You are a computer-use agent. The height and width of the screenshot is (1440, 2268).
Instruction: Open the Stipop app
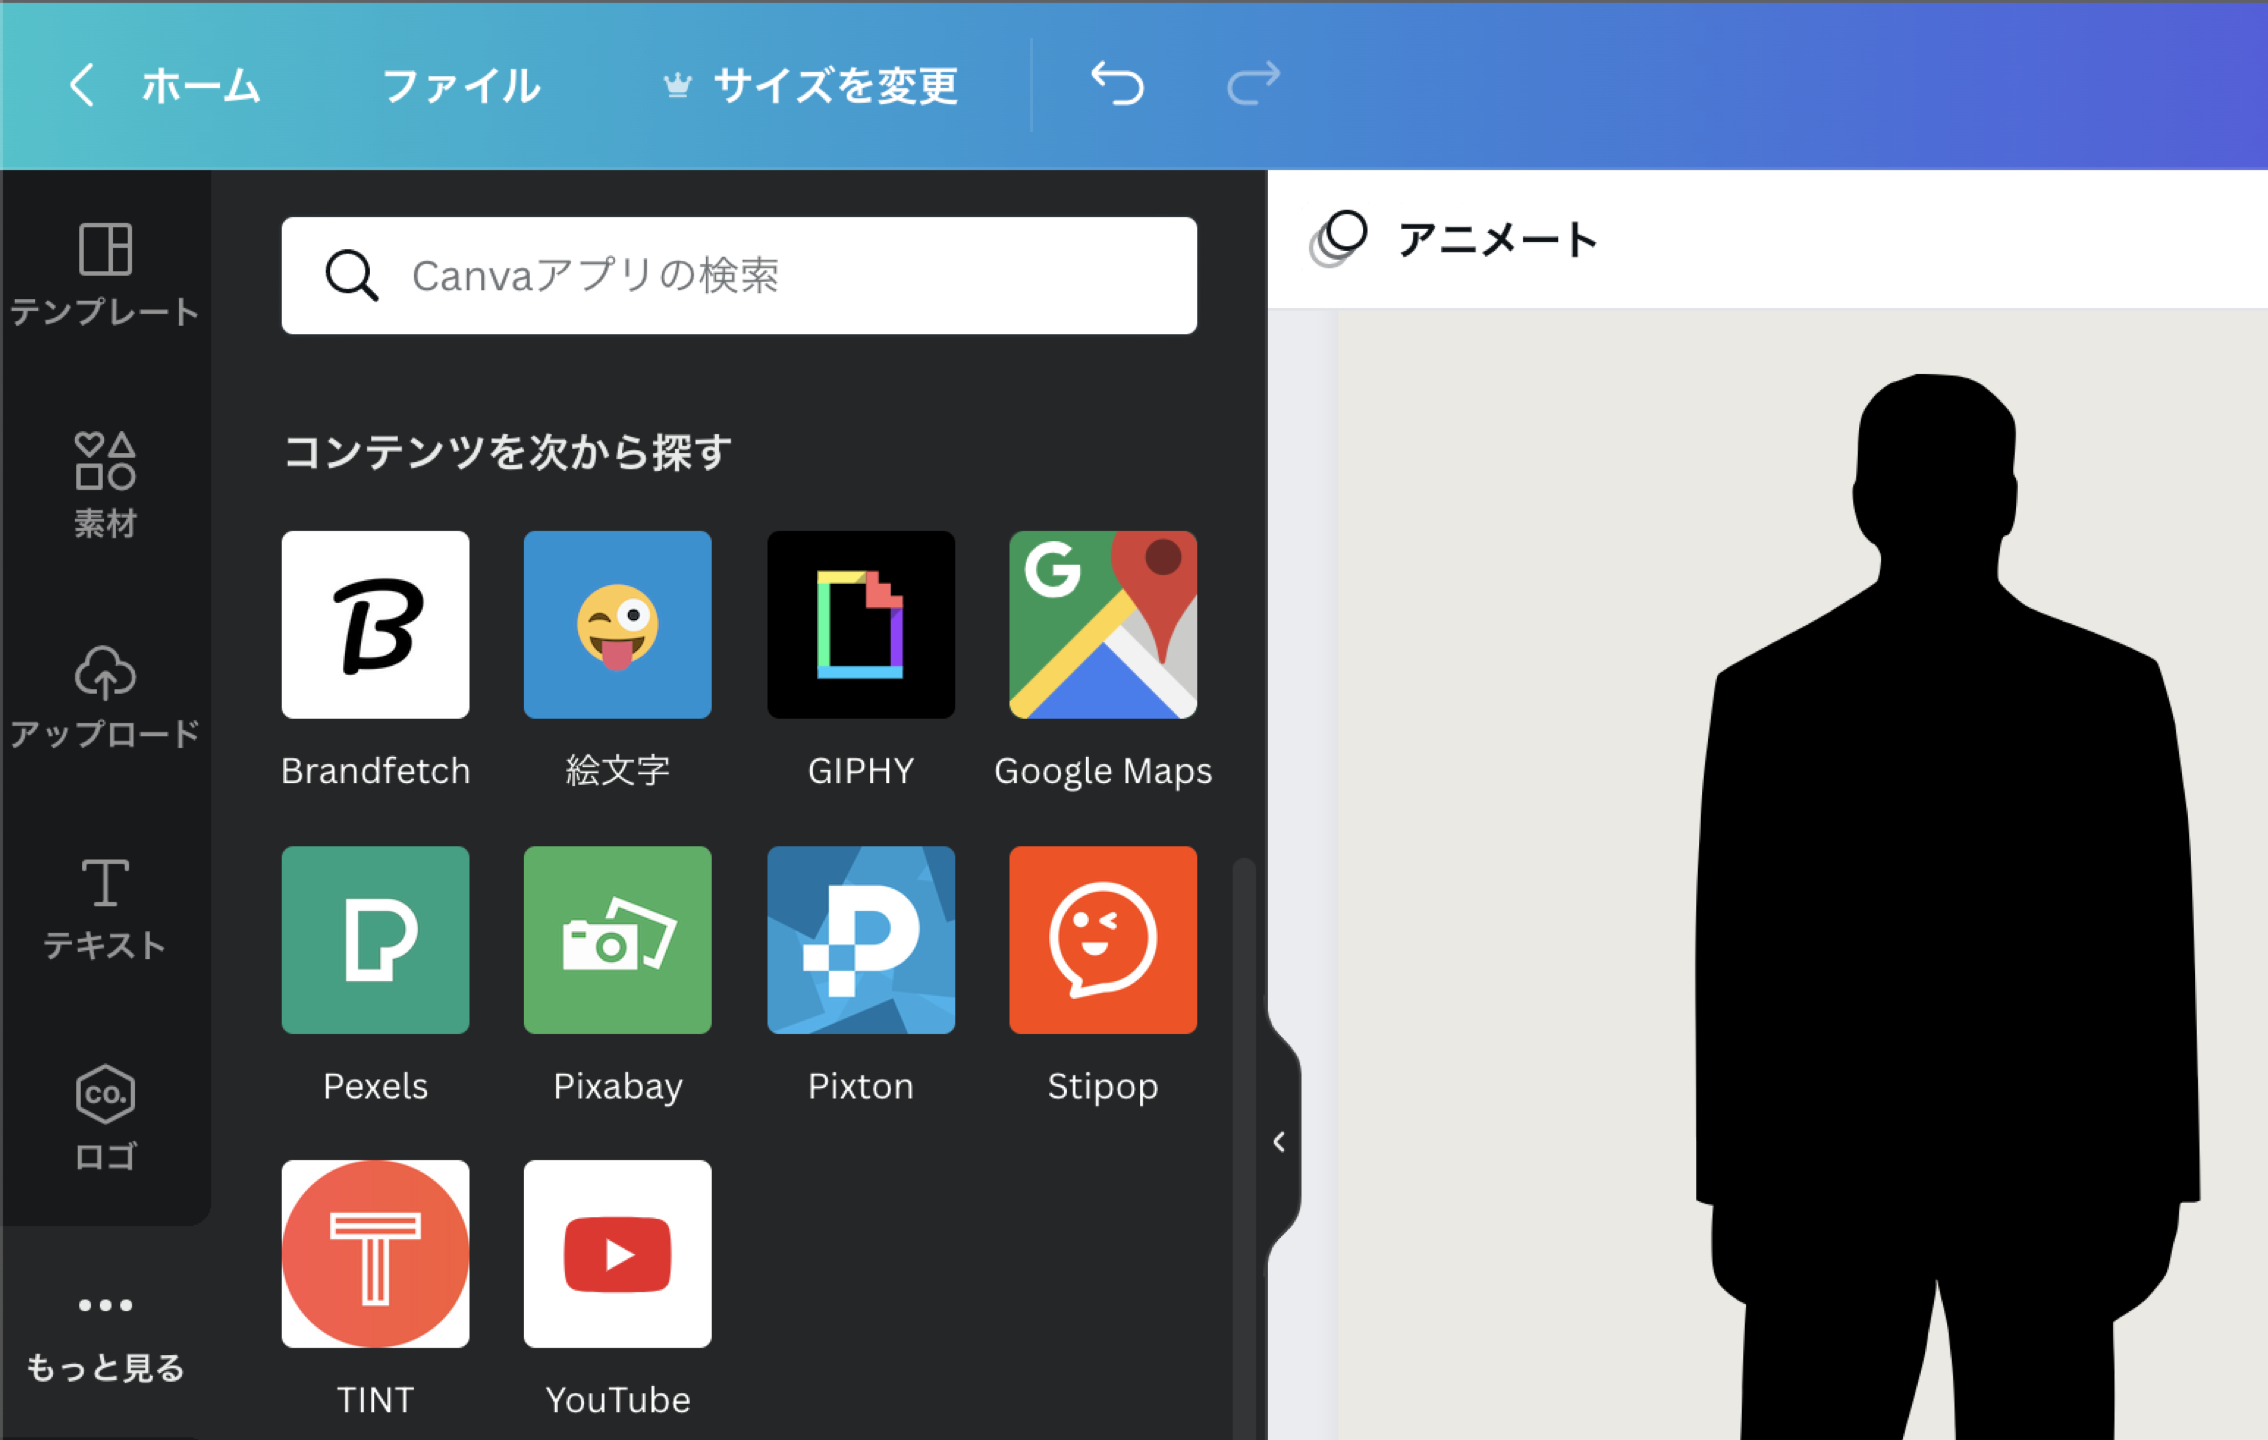pyautogui.click(x=1102, y=939)
